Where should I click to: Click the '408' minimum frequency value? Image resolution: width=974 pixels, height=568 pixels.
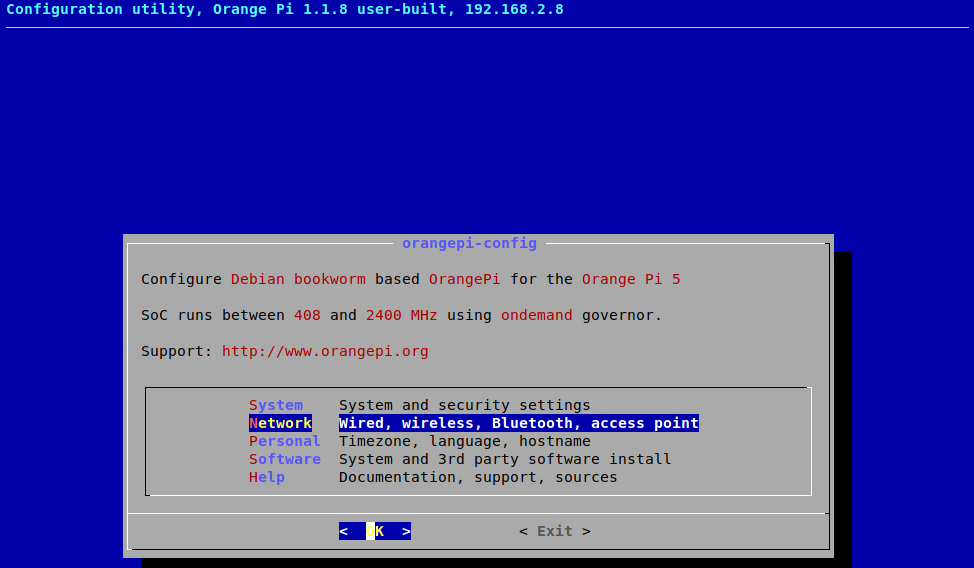click(307, 315)
